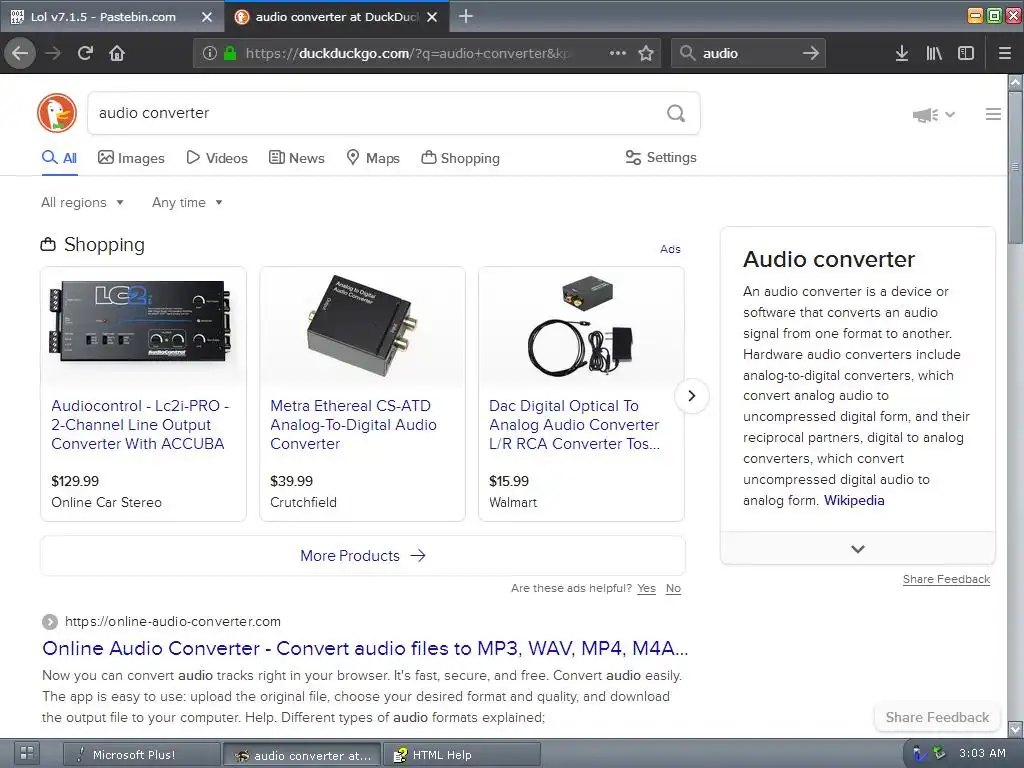The width and height of the screenshot is (1024, 768).
Task: Open the Metra Ethereal CS-ATD product thumbnail
Action: (x=362, y=325)
